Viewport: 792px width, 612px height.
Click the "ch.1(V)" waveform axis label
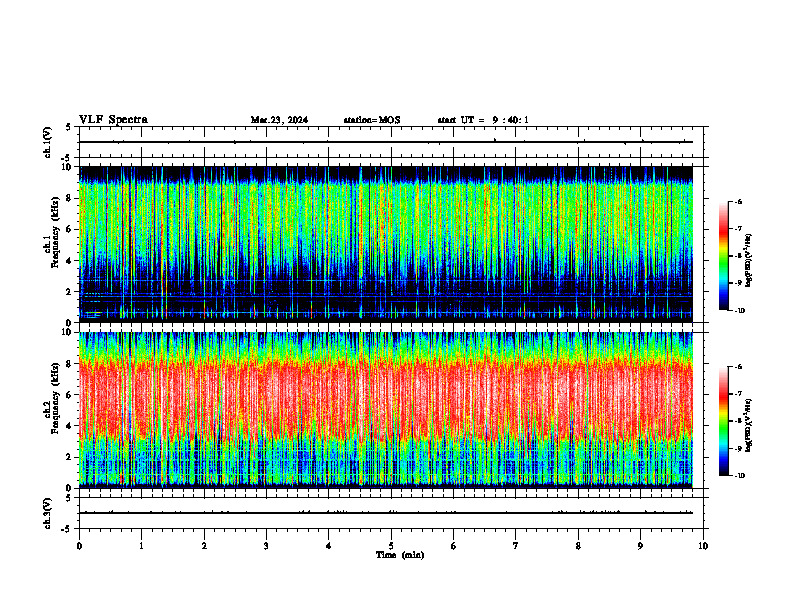pos(48,142)
